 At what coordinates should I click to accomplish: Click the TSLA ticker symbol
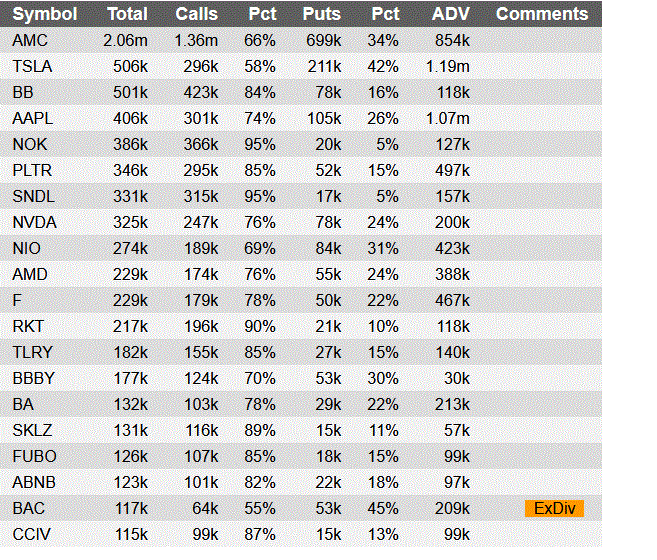point(32,67)
